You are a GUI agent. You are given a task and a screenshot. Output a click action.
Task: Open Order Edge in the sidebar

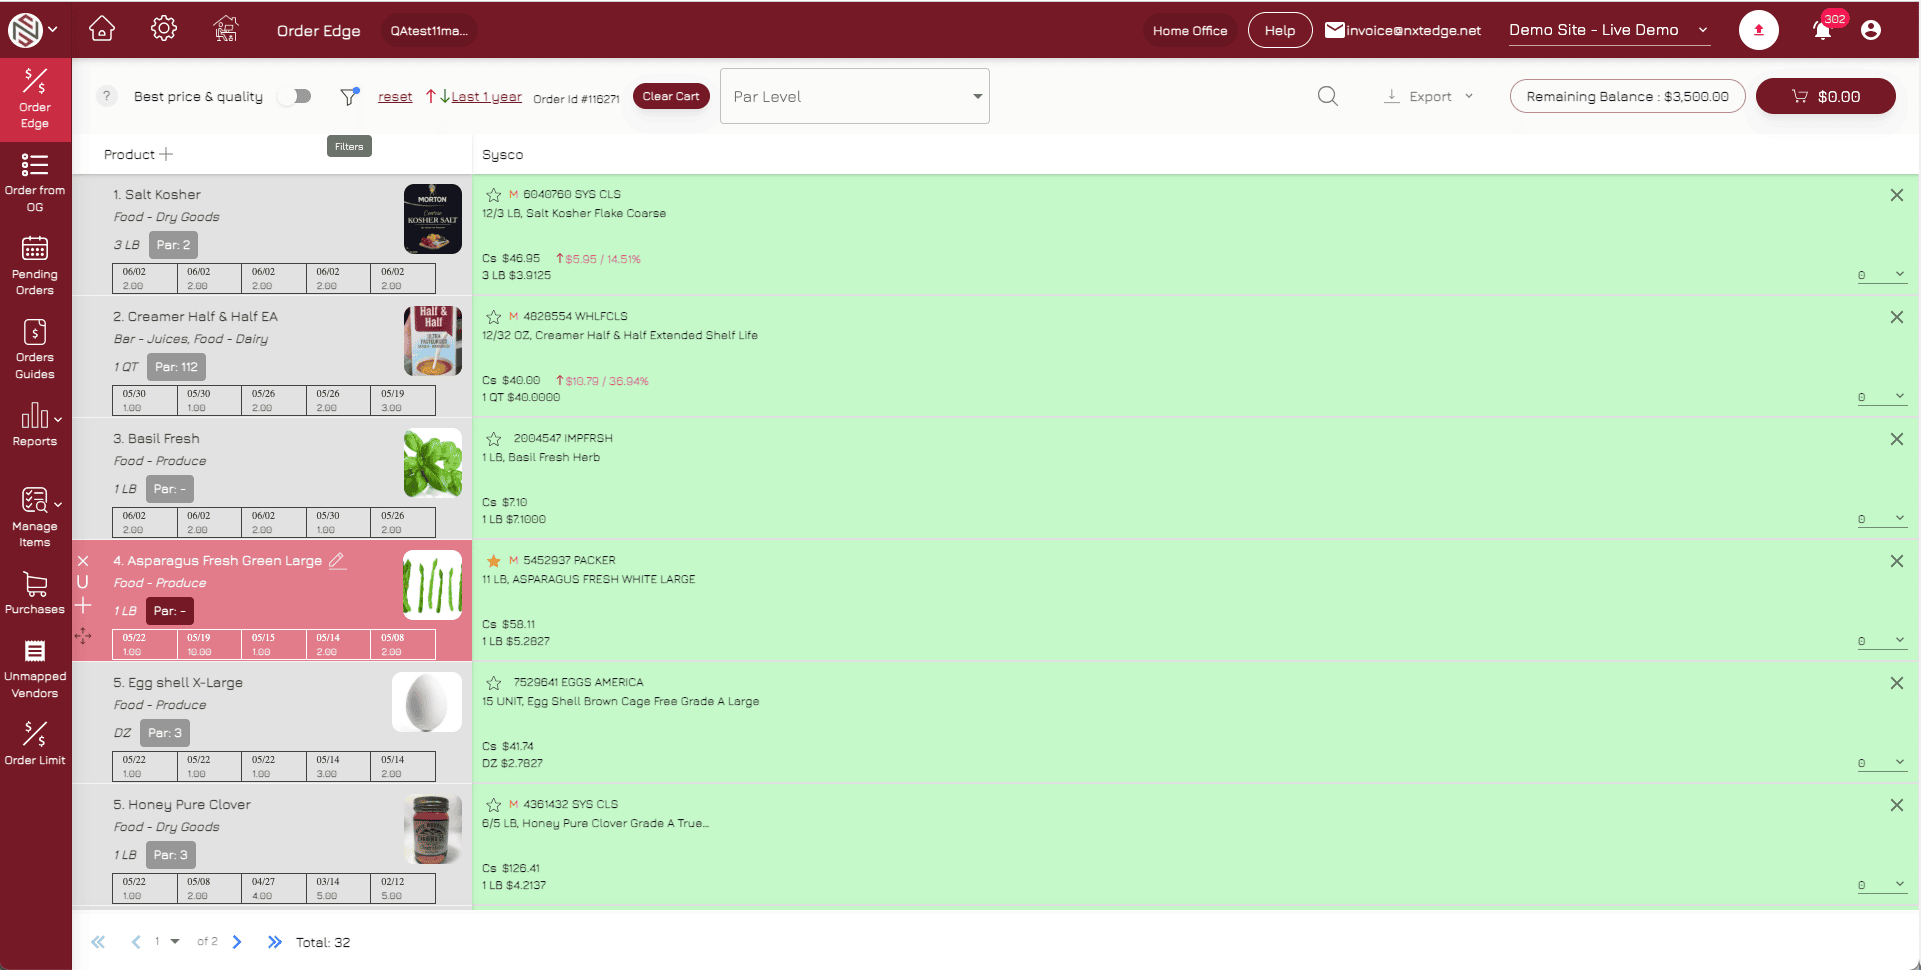click(35, 98)
